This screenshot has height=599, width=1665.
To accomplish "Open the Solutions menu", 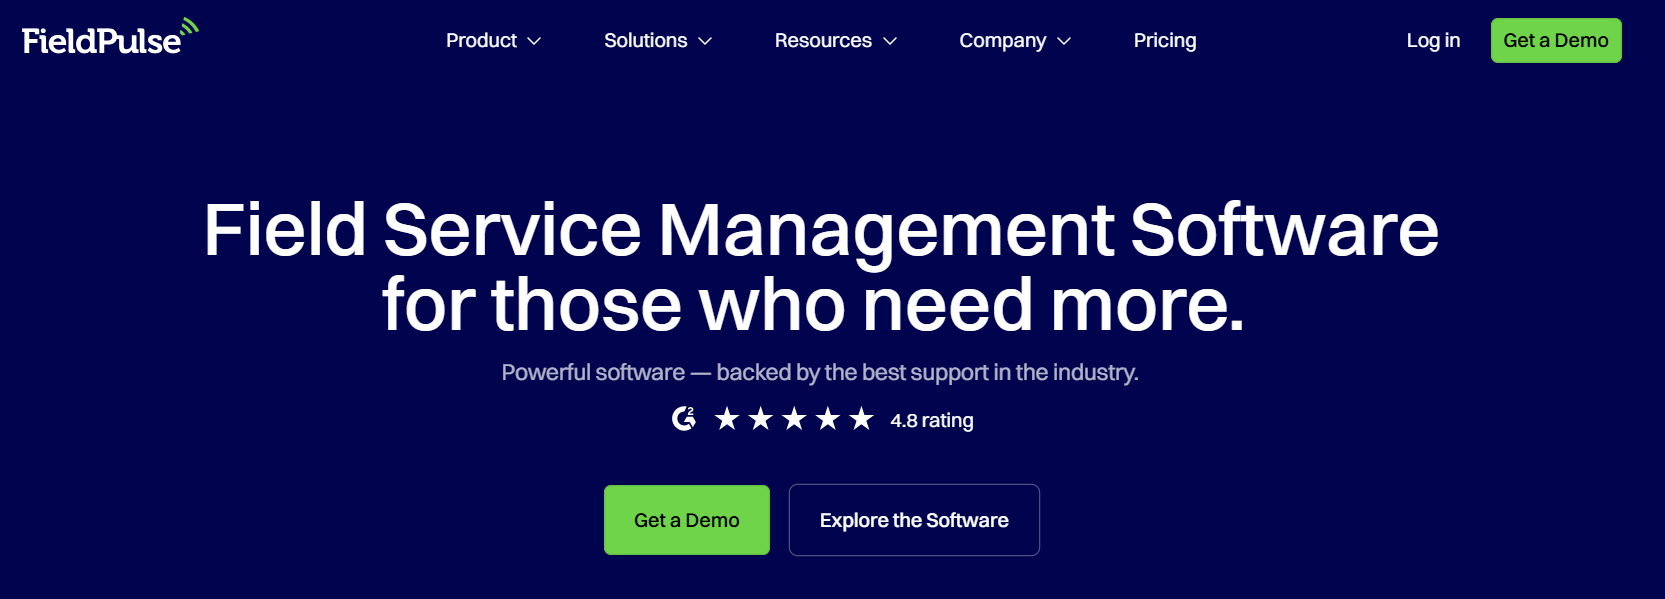I will 658,41.
